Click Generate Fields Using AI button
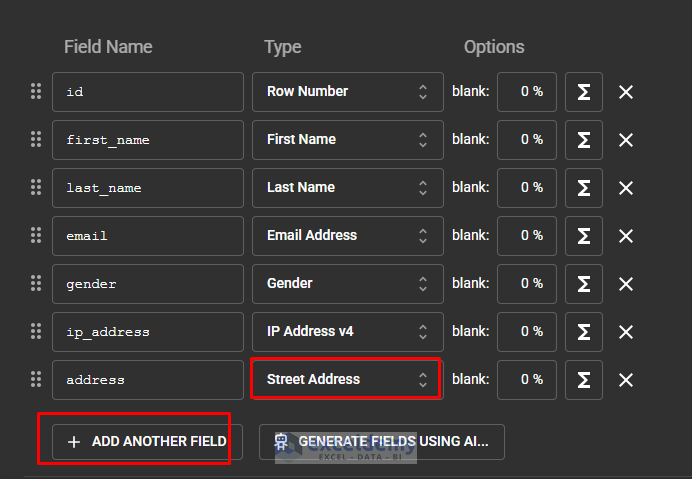Image resolution: width=692 pixels, height=479 pixels. 382,441
